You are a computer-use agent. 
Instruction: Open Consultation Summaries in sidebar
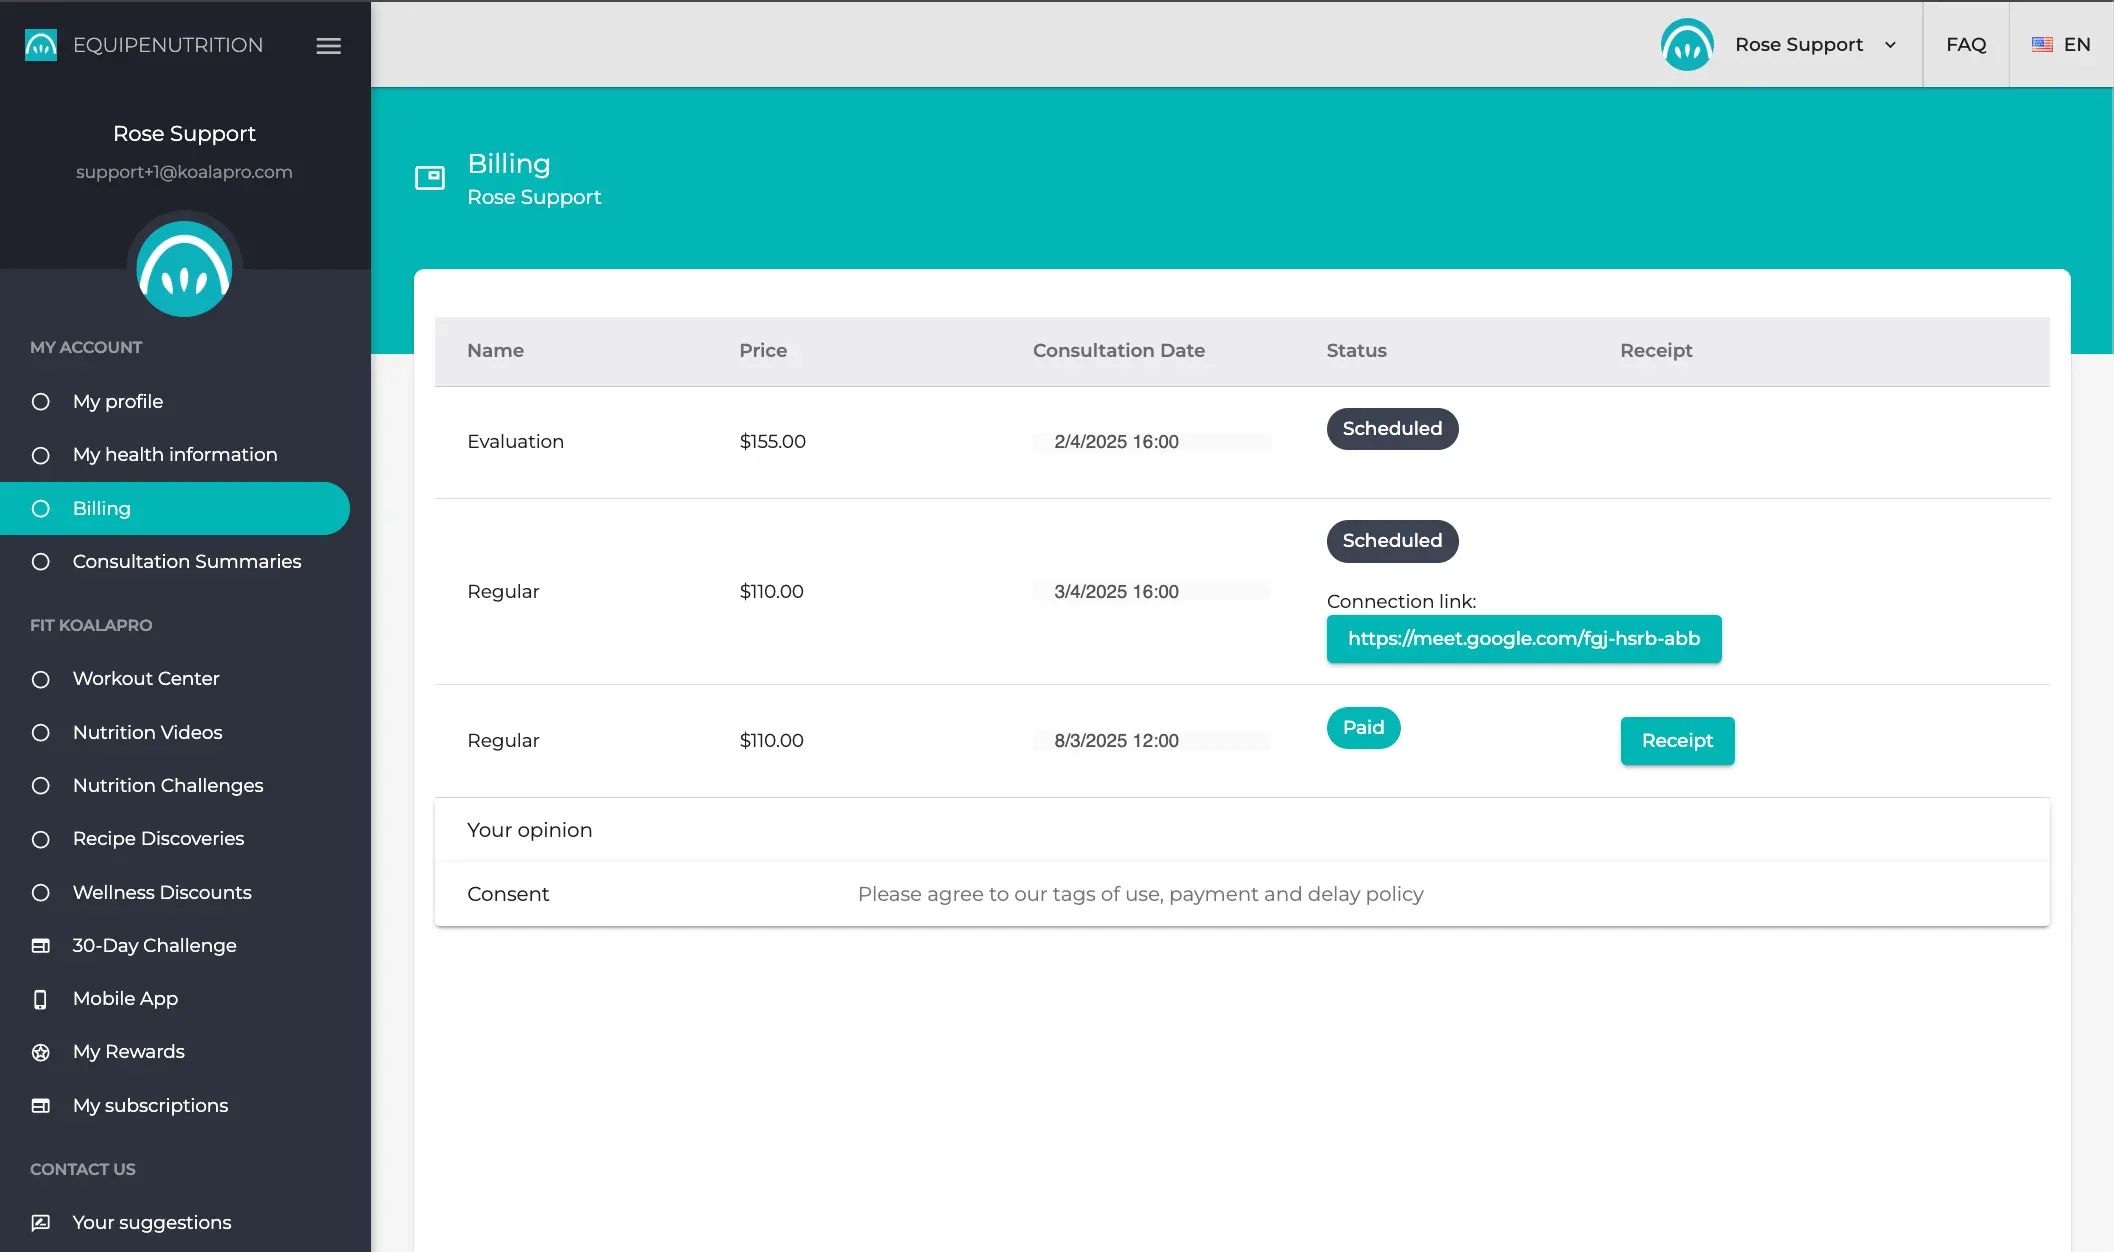(187, 562)
